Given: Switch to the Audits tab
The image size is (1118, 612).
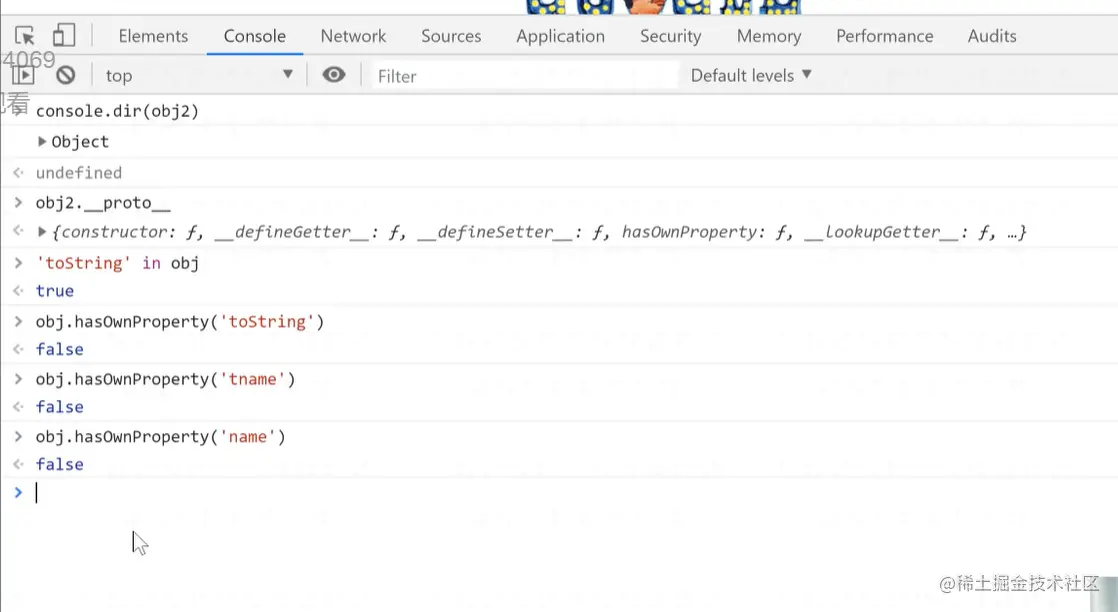Looking at the screenshot, I should [x=992, y=36].
